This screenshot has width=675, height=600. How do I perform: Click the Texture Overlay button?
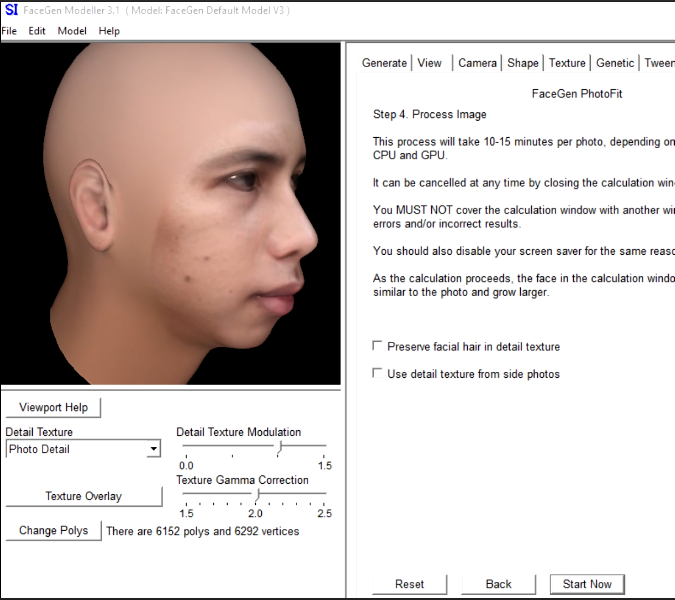pos(84,496)
